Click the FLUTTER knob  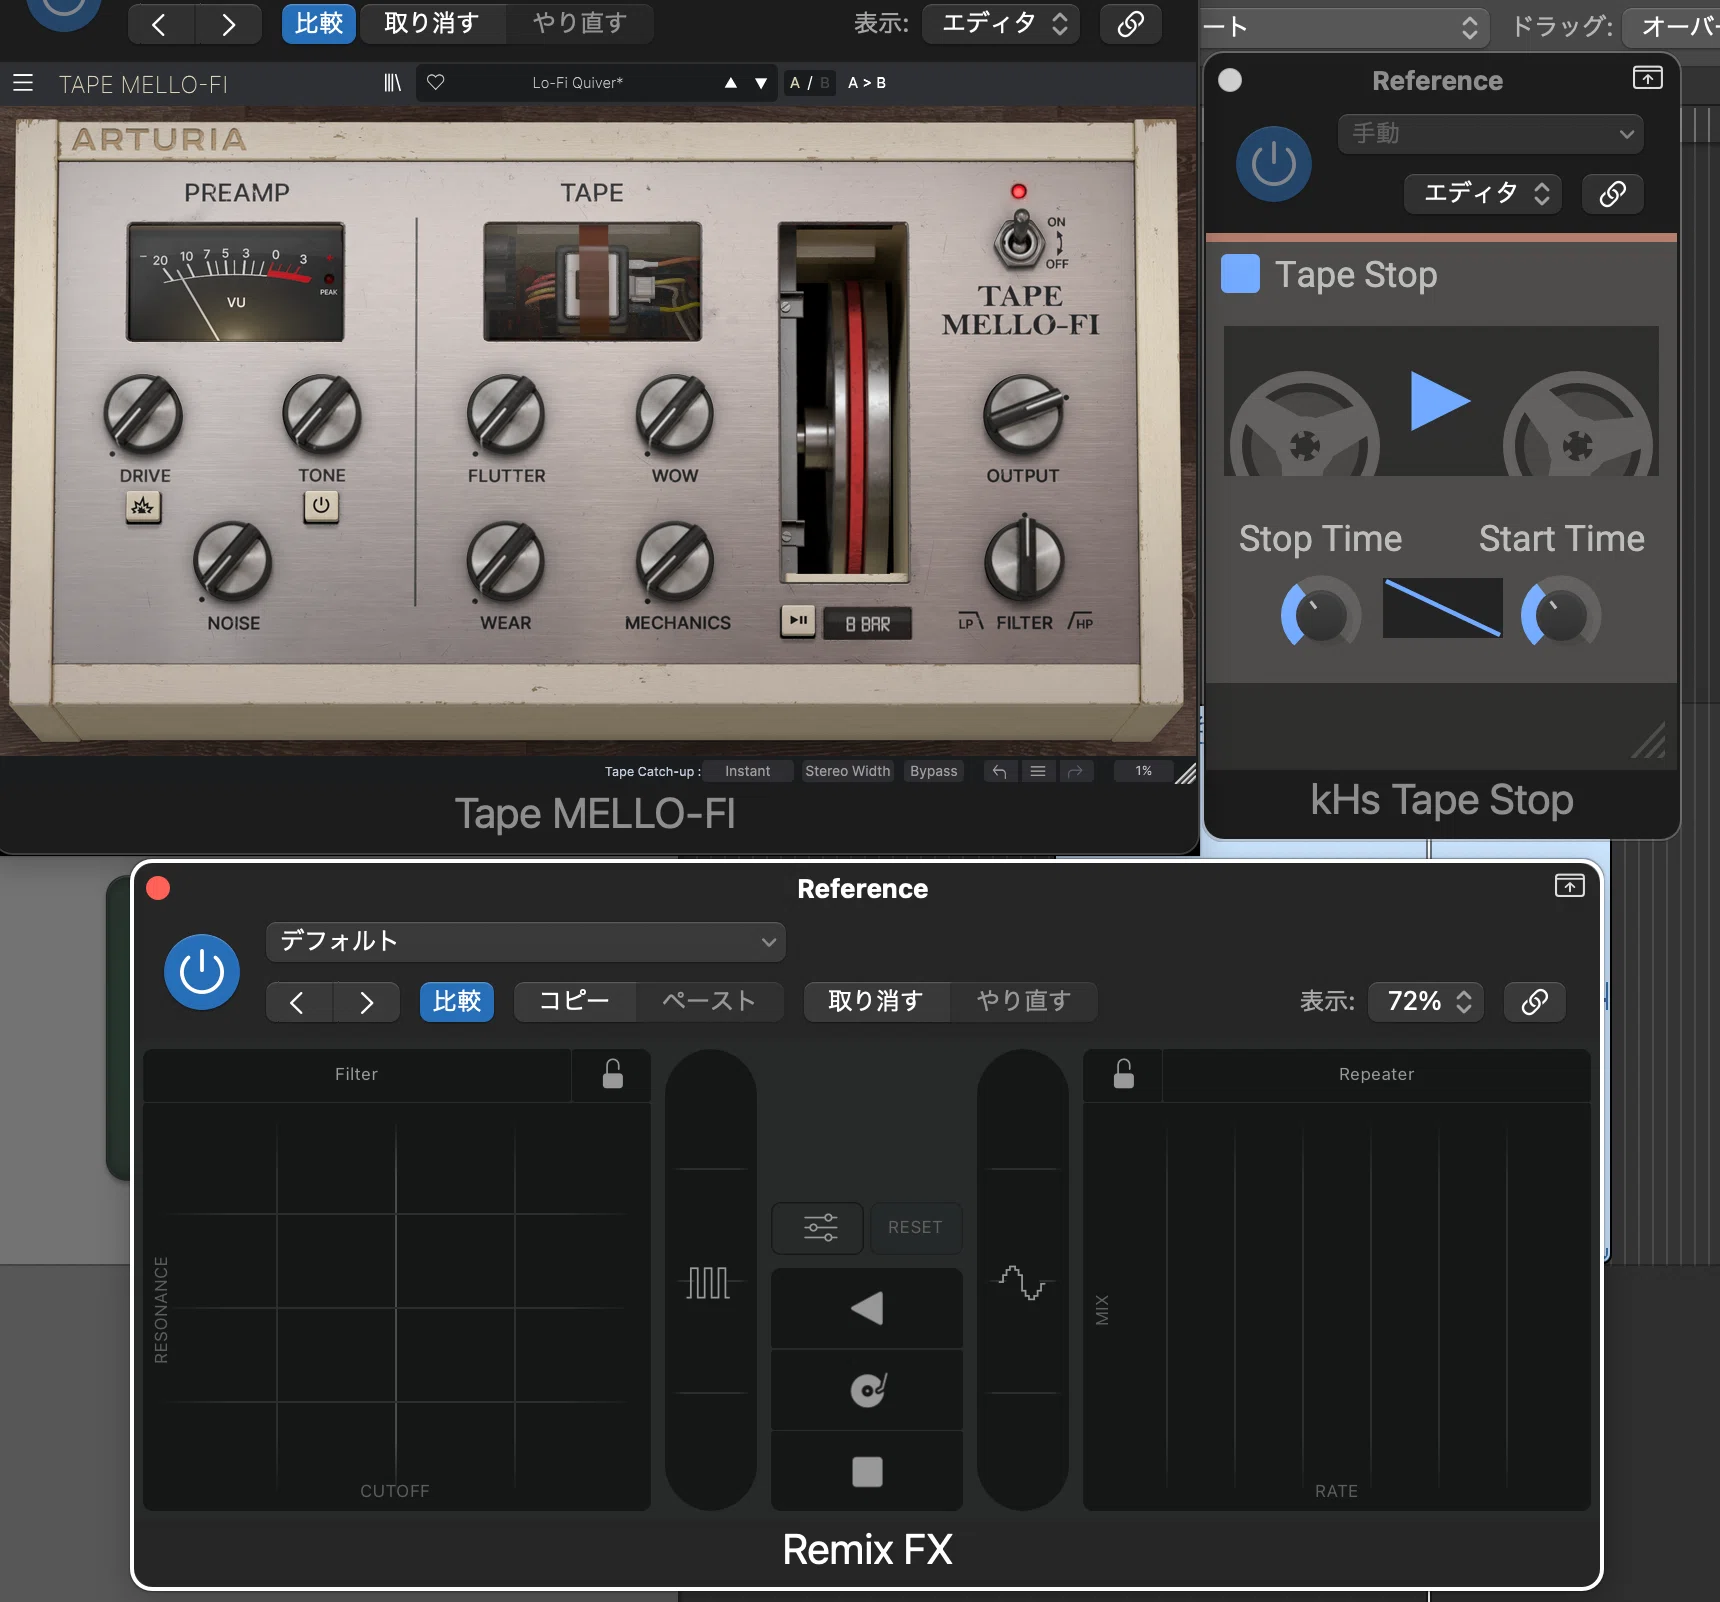(506, 415)
